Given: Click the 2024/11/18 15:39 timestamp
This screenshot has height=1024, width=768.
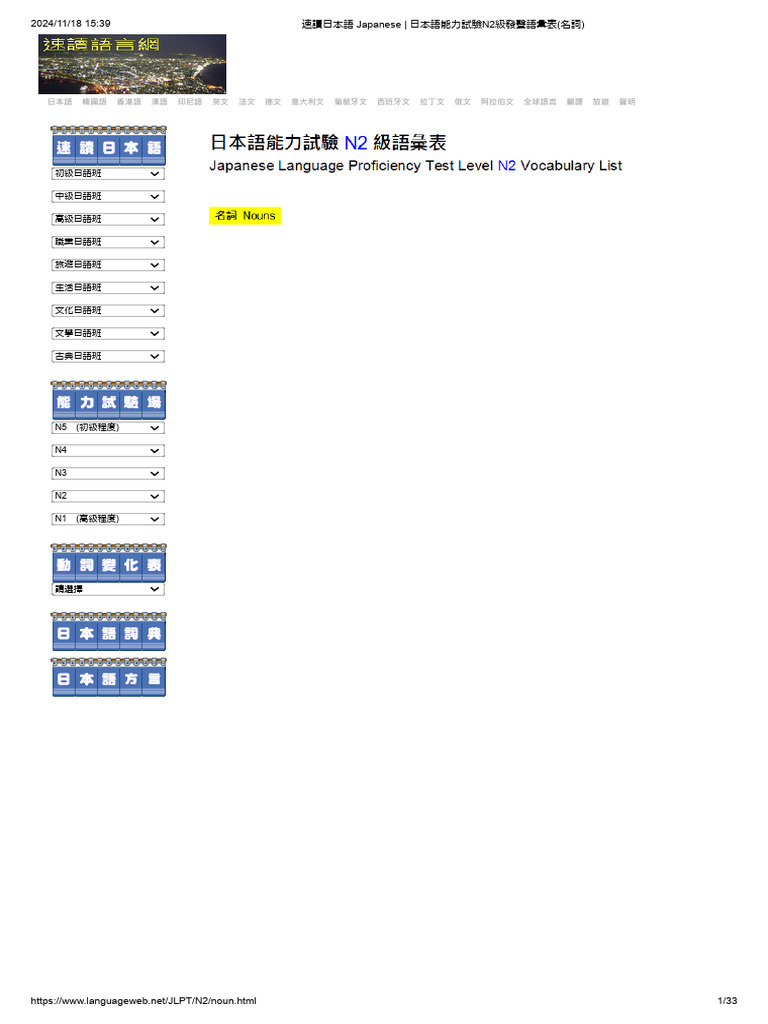Looking at the screenshot, I should (71, 24).
